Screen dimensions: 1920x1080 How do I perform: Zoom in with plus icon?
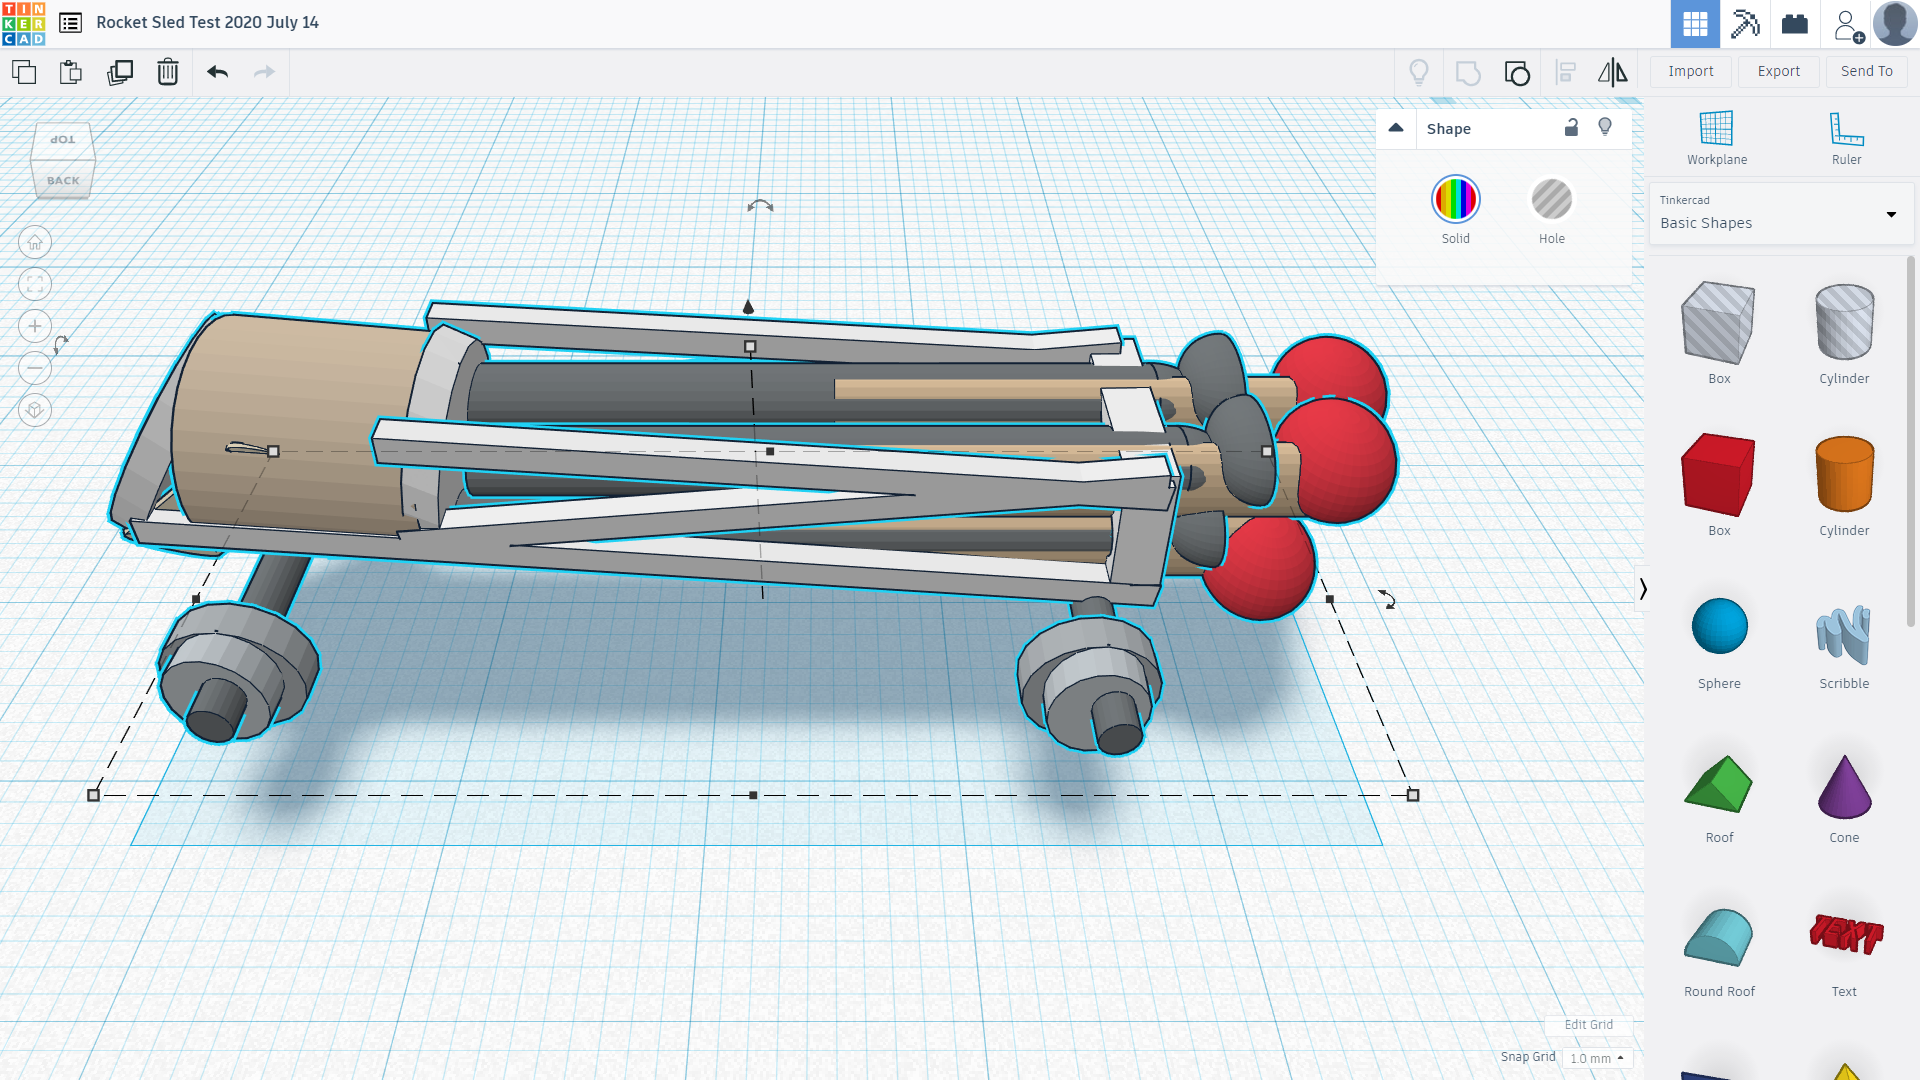tap(35, 326)
